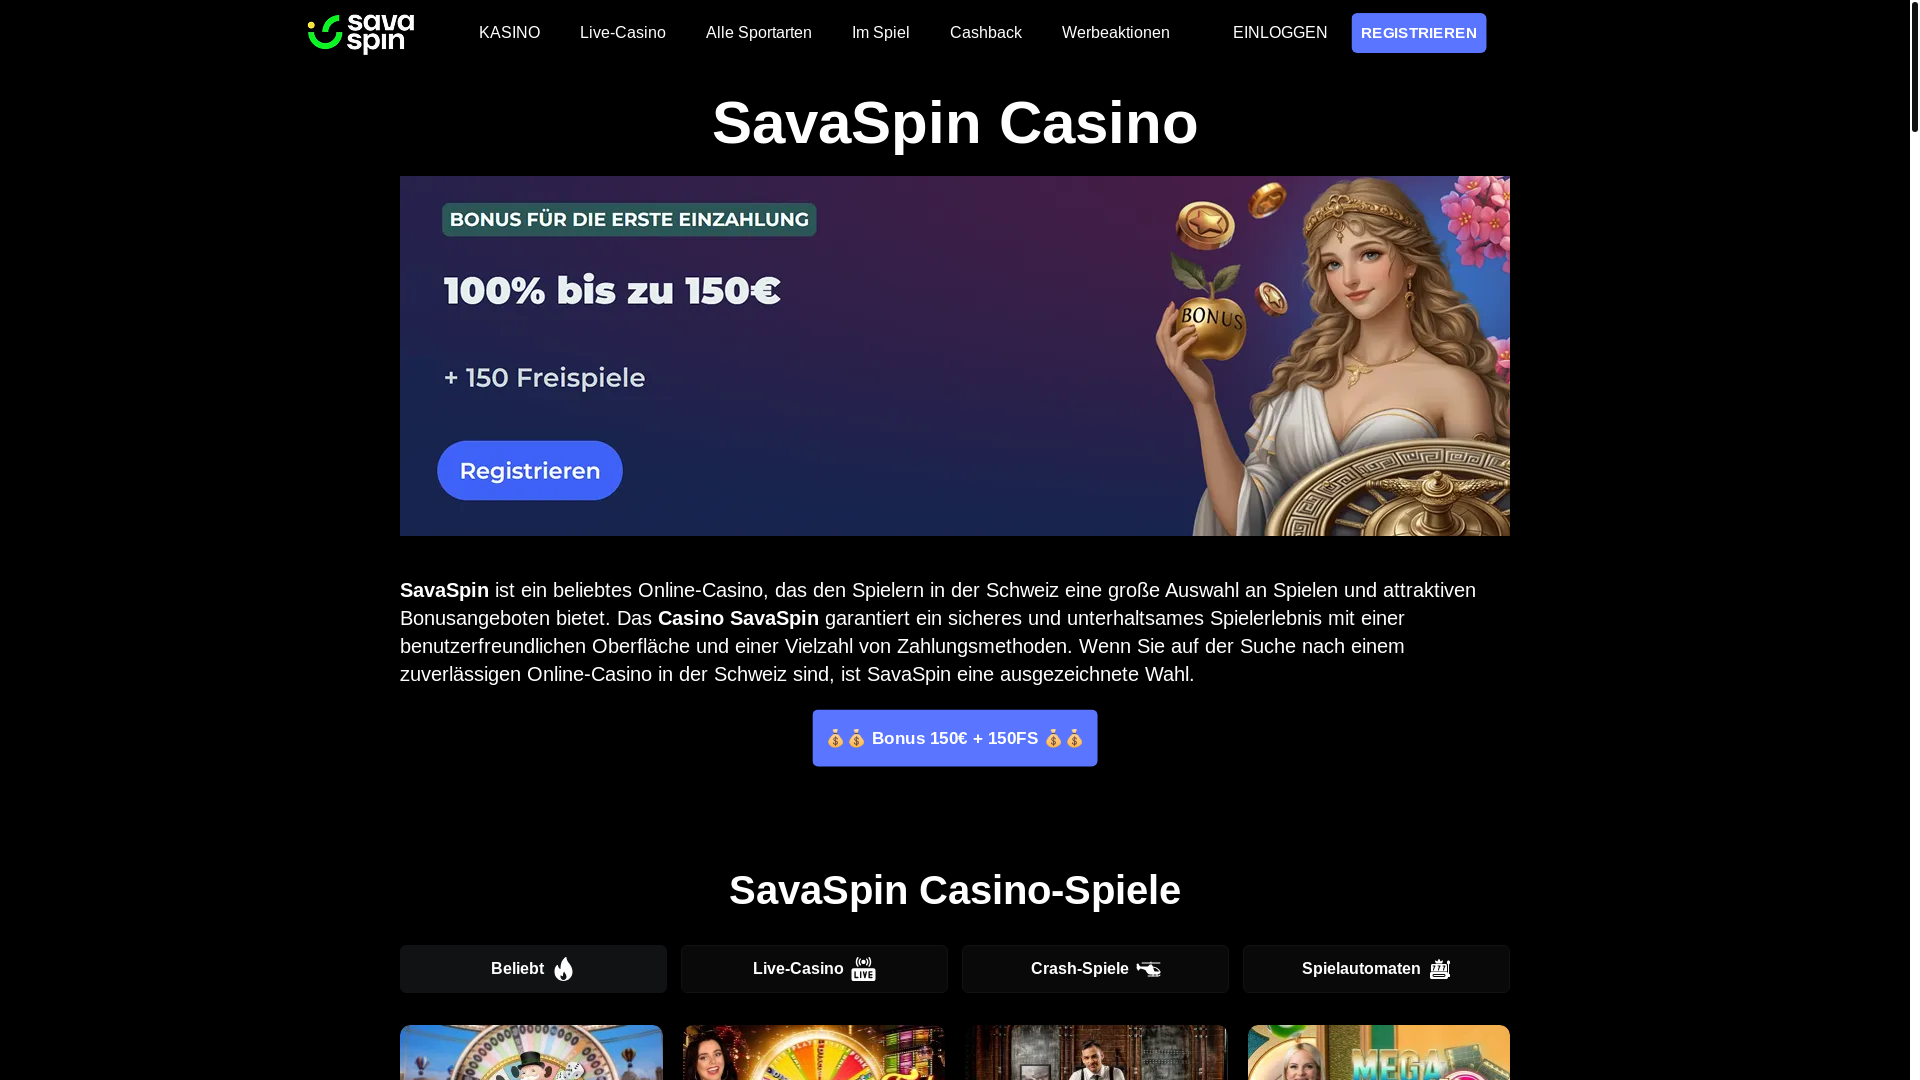Select the LIVE broadcast icon on Live-Casino tab
1920x1080 pixels.
click(x=863, y=969)
